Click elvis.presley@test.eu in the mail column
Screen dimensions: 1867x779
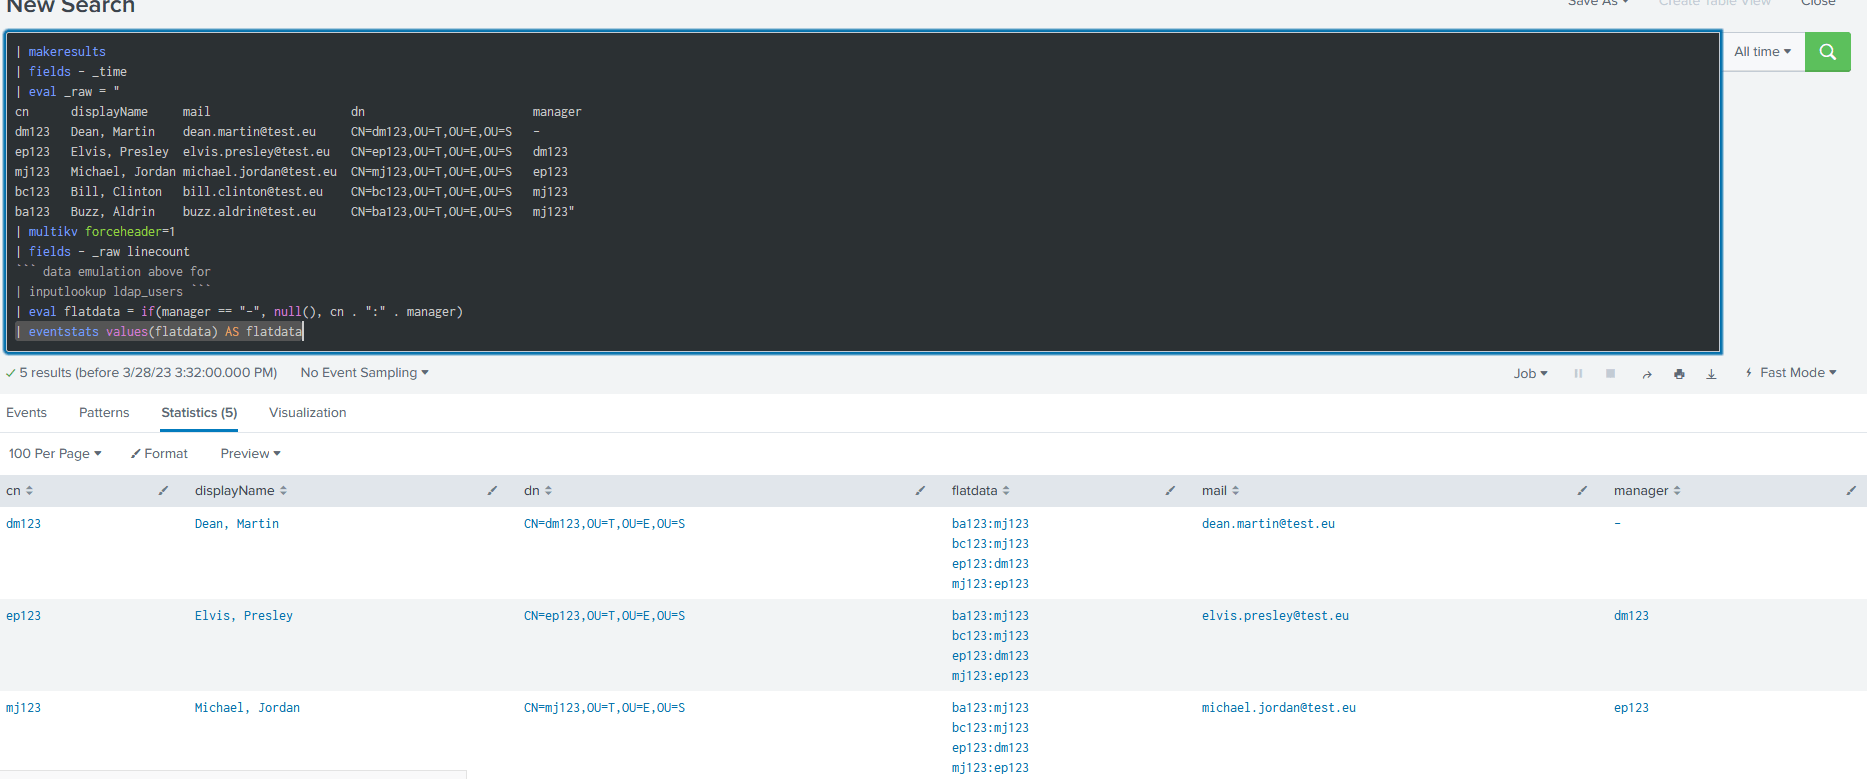click(x=1275, y=616)
